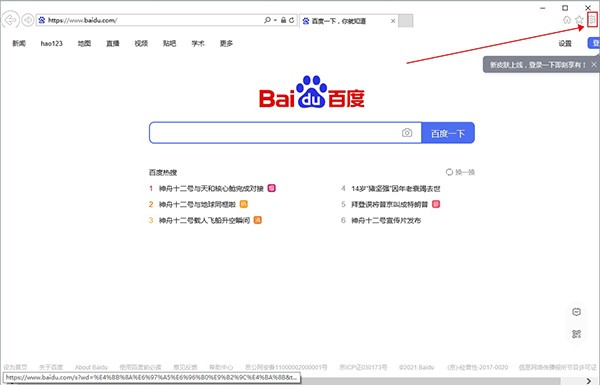Click the browser Back arrow button
600x385 pixels.
pos(10,20)
